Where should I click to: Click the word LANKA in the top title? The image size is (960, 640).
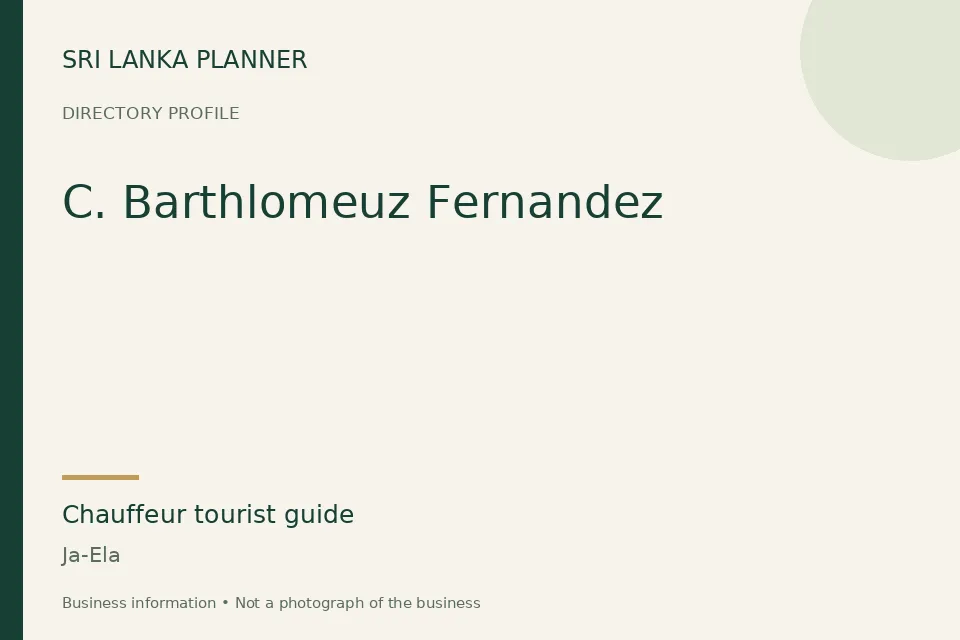coord(149,60)
